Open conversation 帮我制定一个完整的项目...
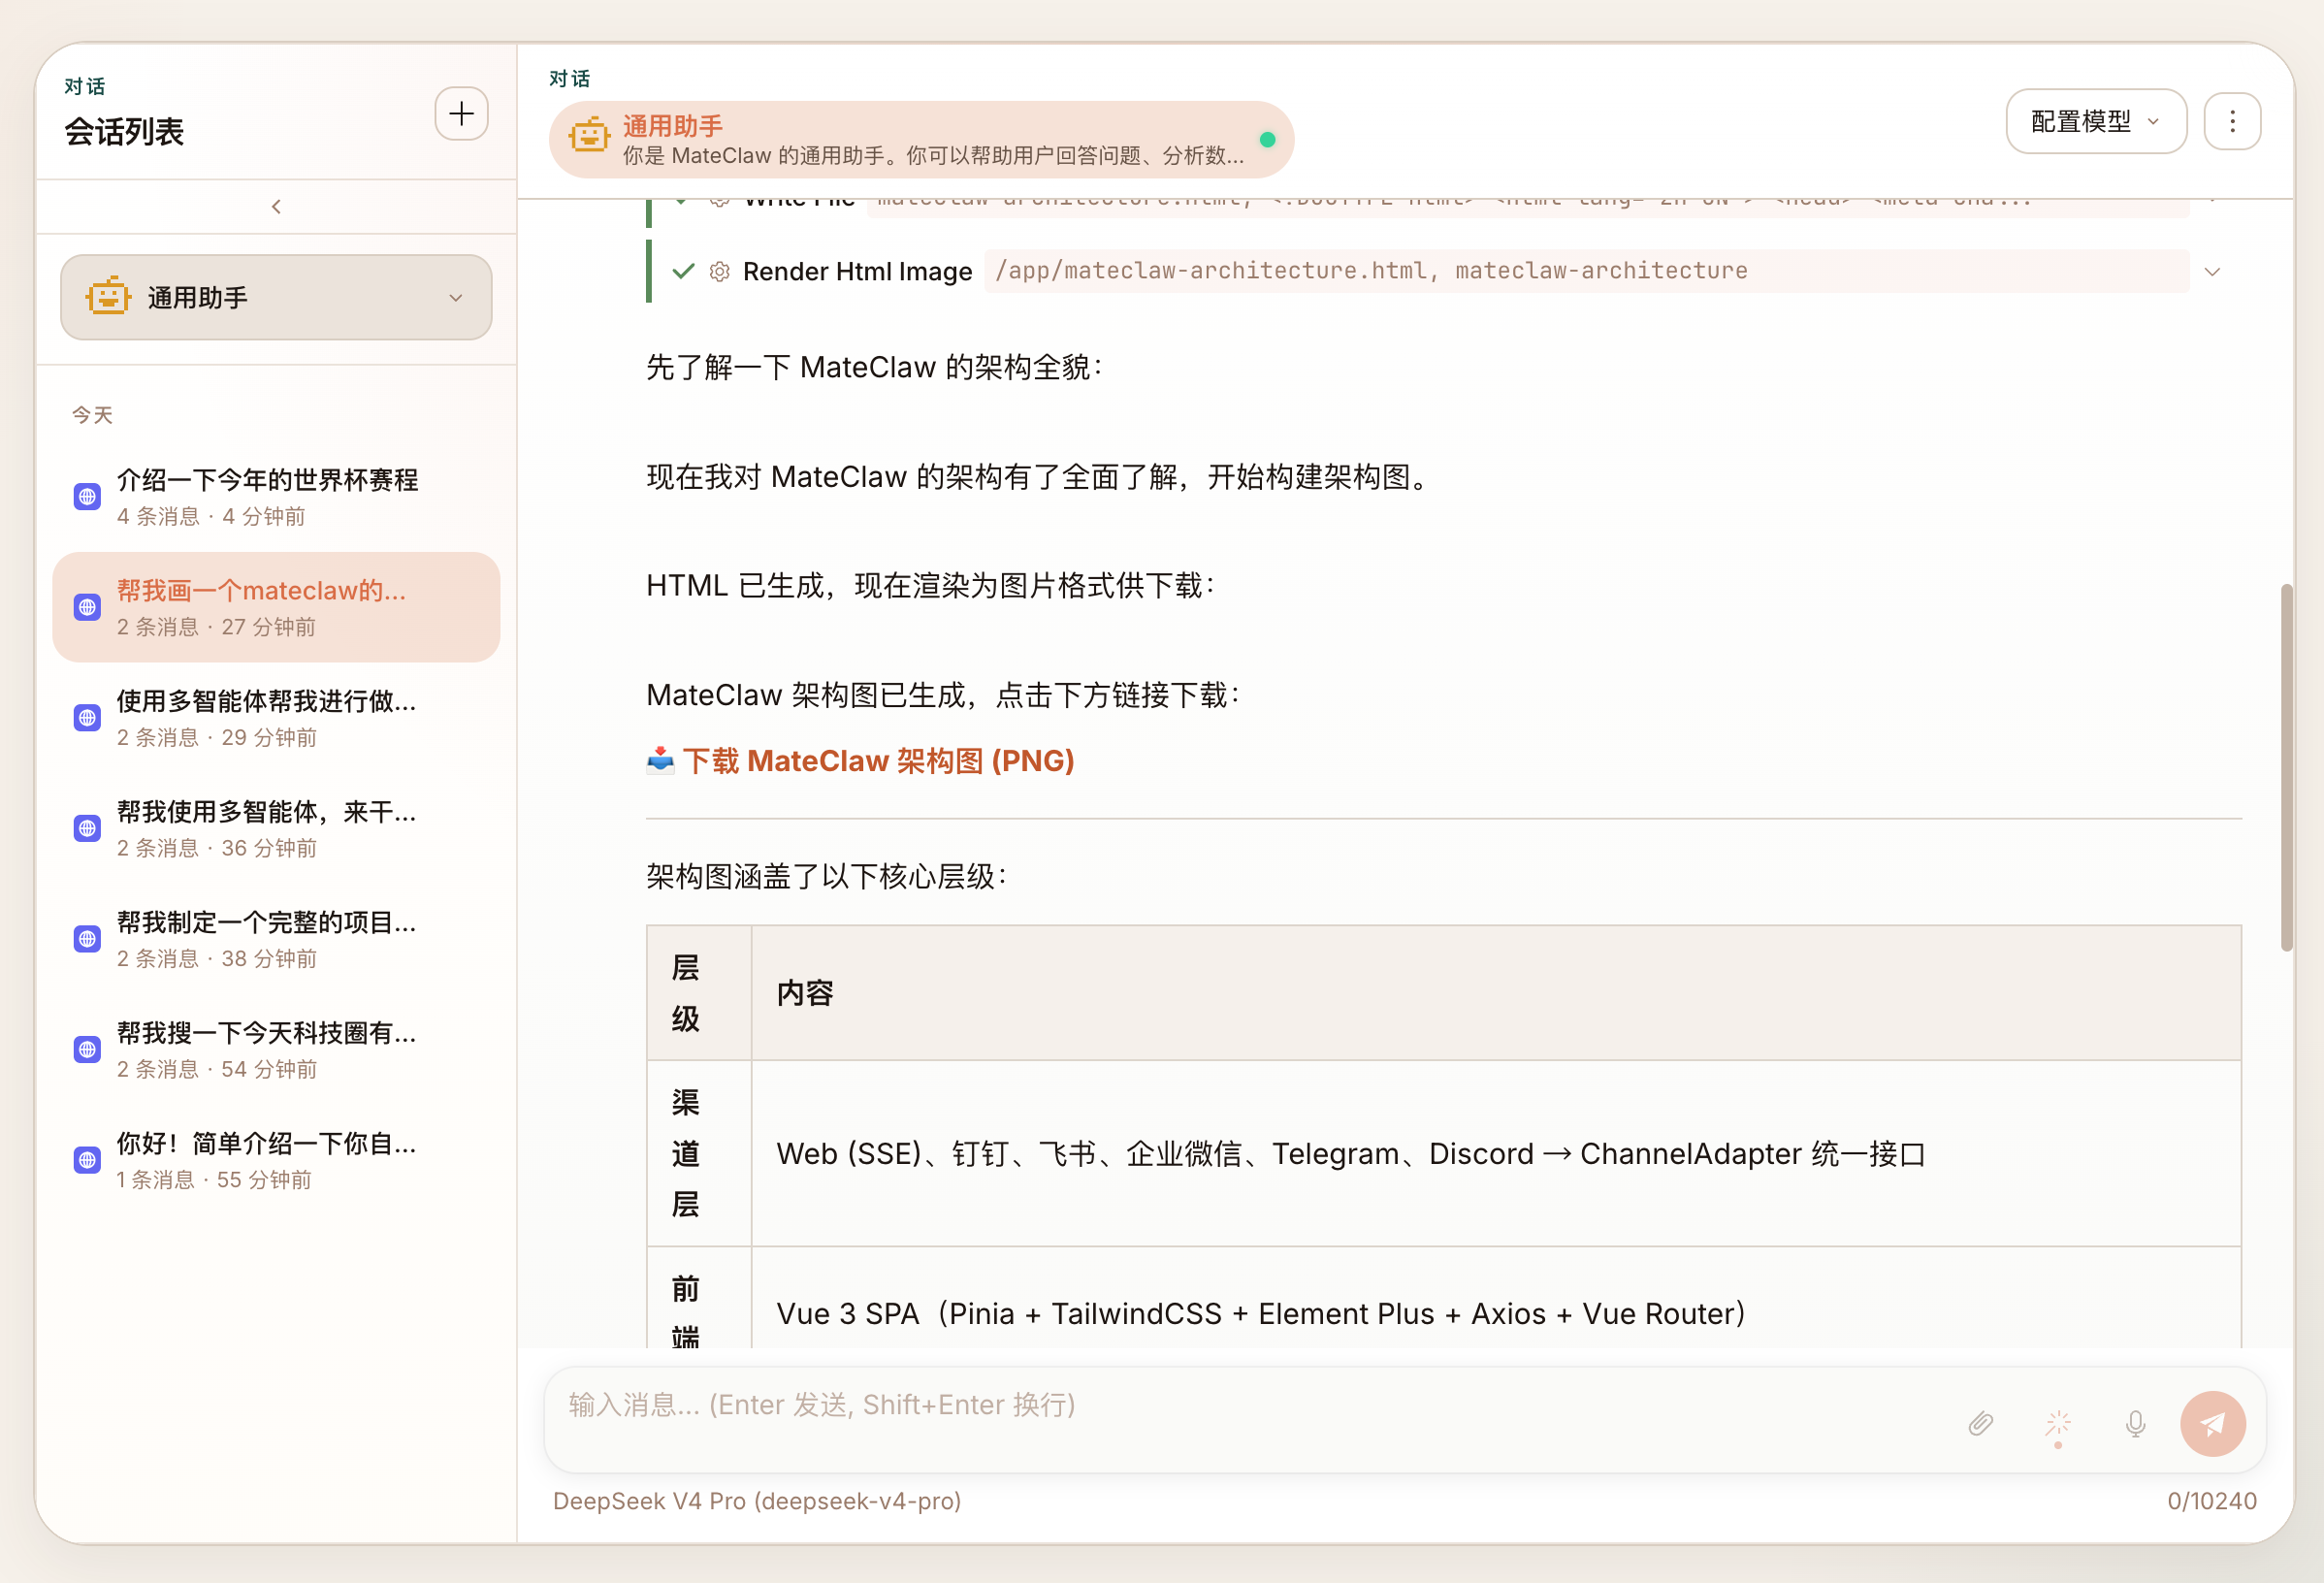The image size is (2324, 1583). click(x=276, y=939)
